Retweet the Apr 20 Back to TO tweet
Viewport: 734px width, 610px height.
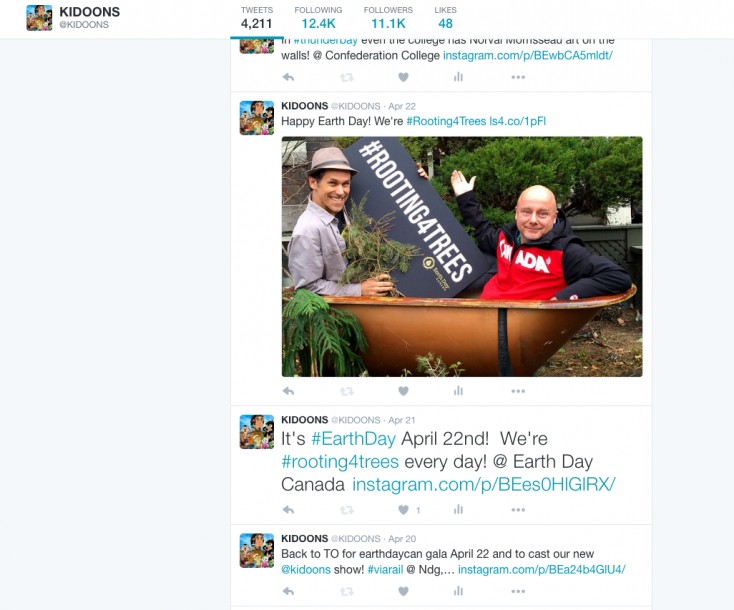click(x=346, y=591)
